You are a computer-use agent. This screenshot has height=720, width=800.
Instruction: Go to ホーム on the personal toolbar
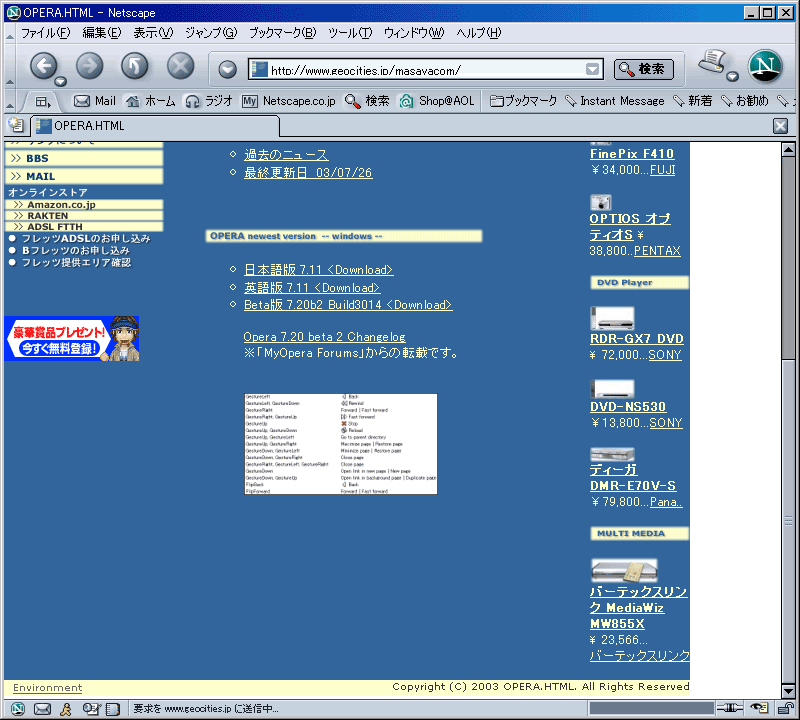pyautogui.click(x=151, y=101)
